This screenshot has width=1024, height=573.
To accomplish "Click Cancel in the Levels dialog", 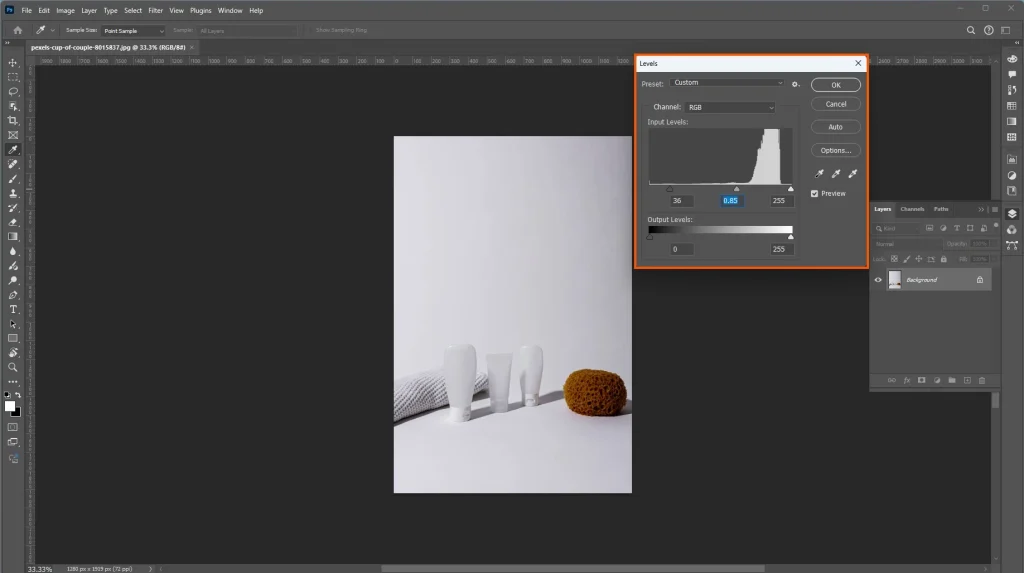I will pos(835,104).
